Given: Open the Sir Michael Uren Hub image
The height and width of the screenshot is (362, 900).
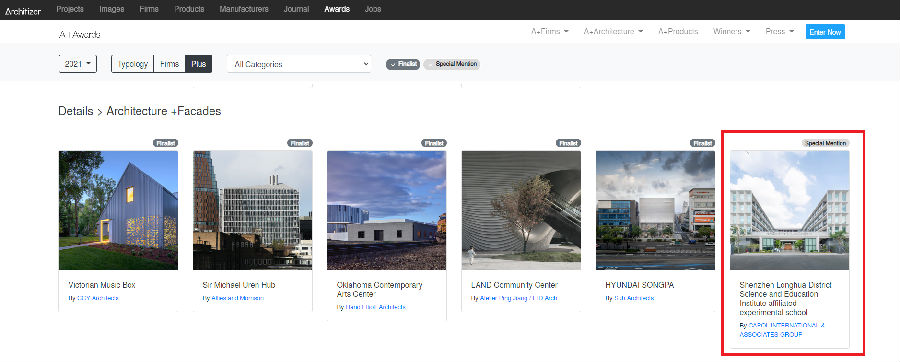Looking at the screenshot, I should click(x=253, y=210).
